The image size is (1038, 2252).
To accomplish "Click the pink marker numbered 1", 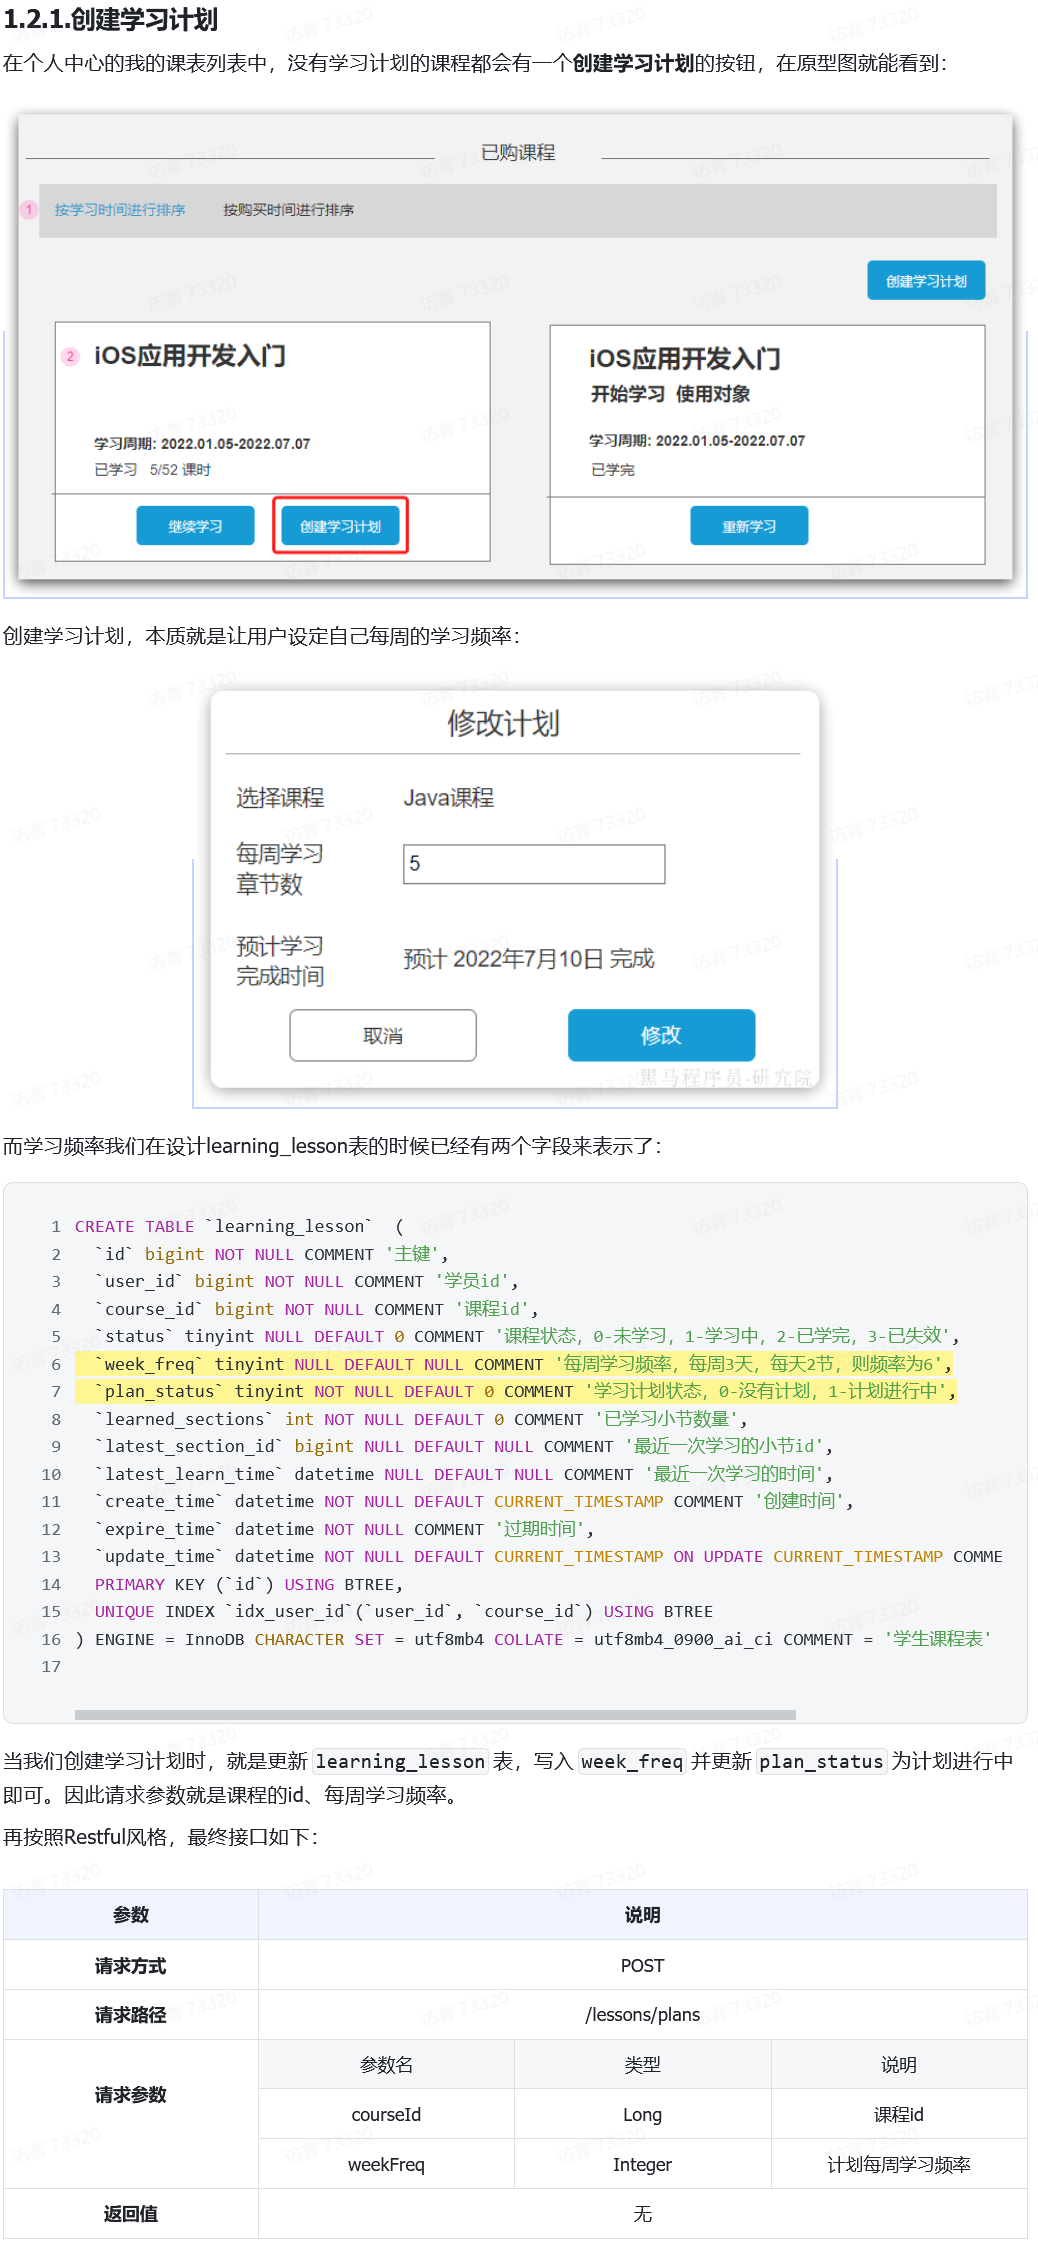I will coord(29,210).
